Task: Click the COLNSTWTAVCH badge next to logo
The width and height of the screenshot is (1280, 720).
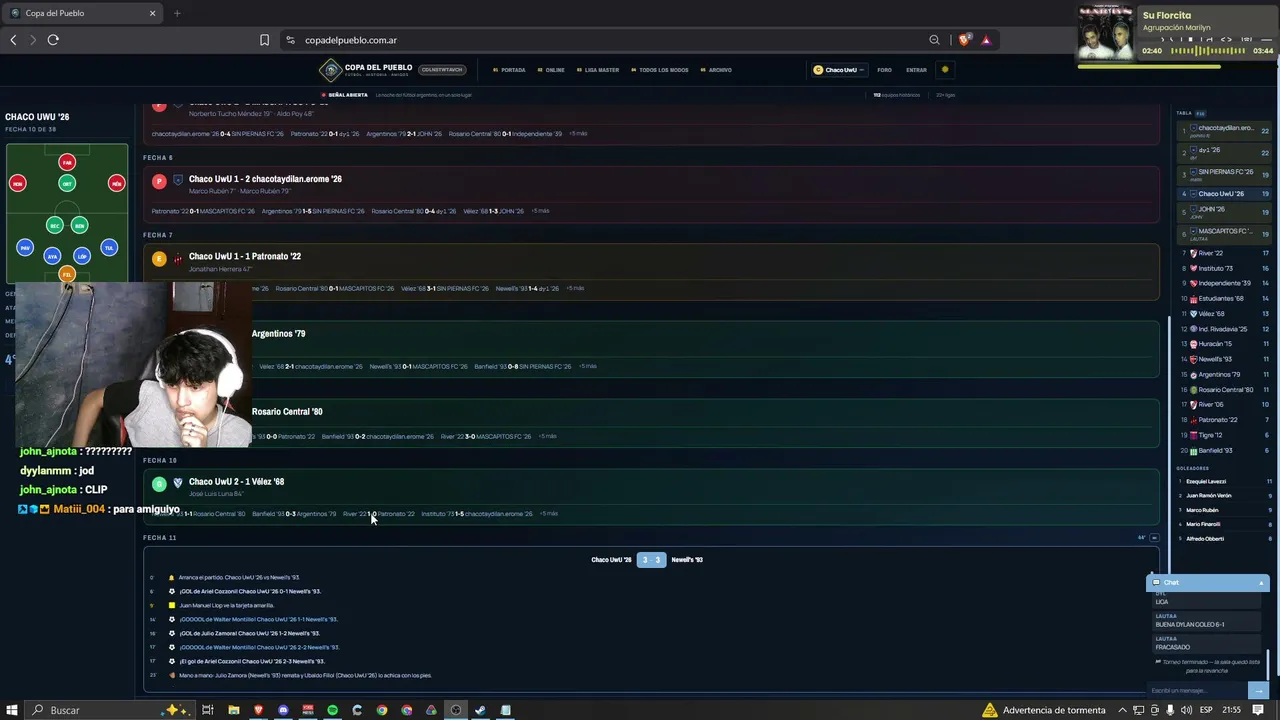Action: pos(442,70)
